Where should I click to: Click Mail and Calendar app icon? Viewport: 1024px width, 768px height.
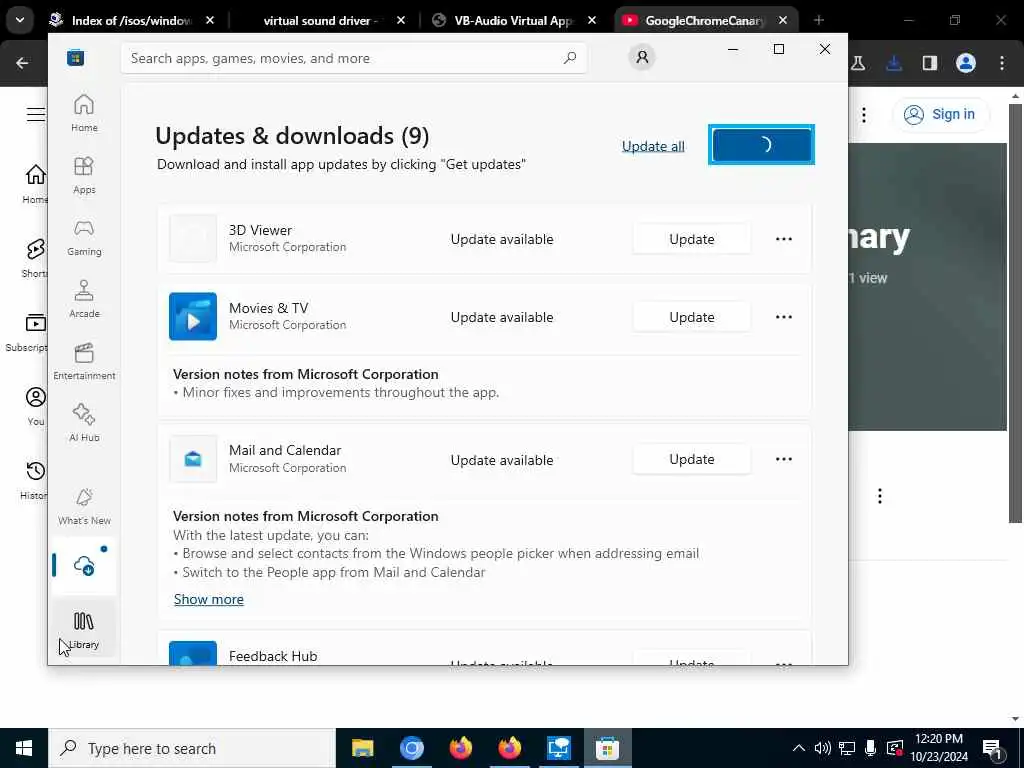193,459
